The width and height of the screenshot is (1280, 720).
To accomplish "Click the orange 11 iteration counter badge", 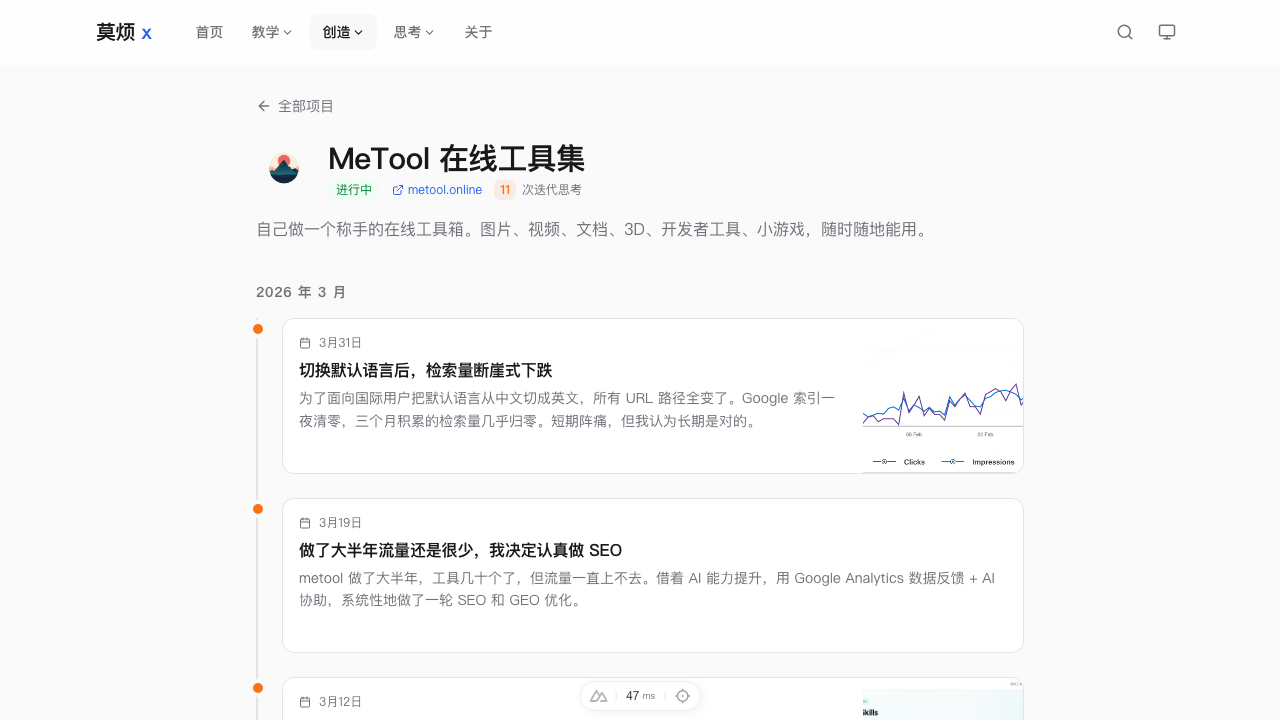I will (504, 189).
